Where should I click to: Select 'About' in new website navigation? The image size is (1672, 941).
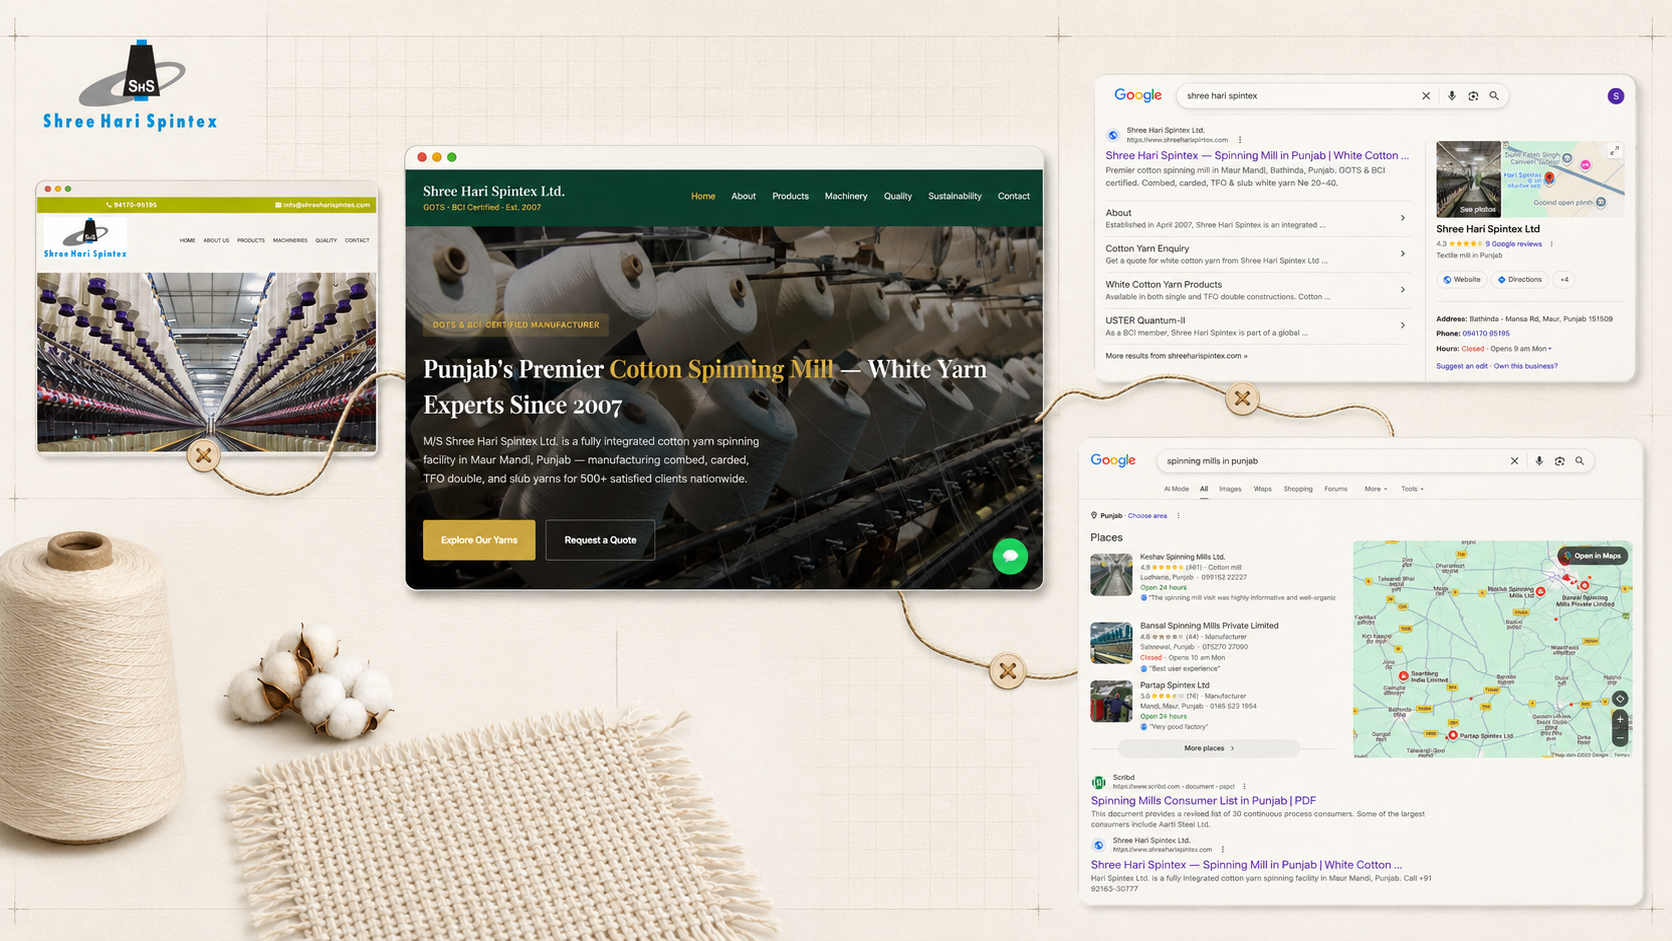pos(743,196)
